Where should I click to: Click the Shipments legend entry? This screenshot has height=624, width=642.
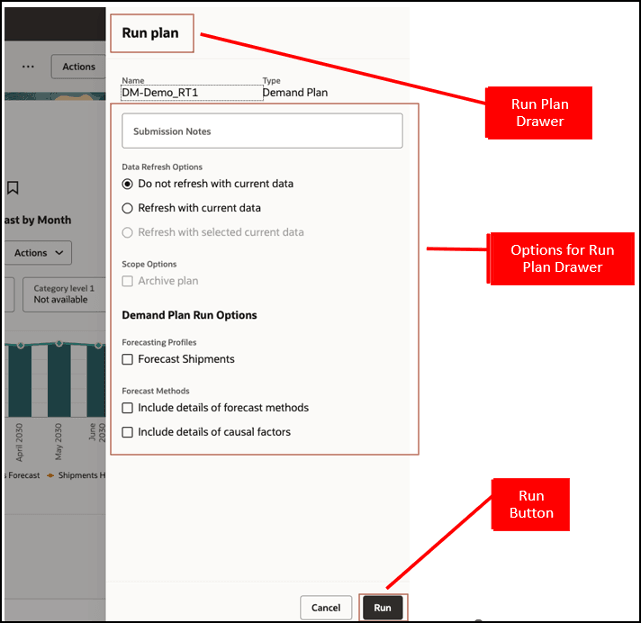point(76,475)
